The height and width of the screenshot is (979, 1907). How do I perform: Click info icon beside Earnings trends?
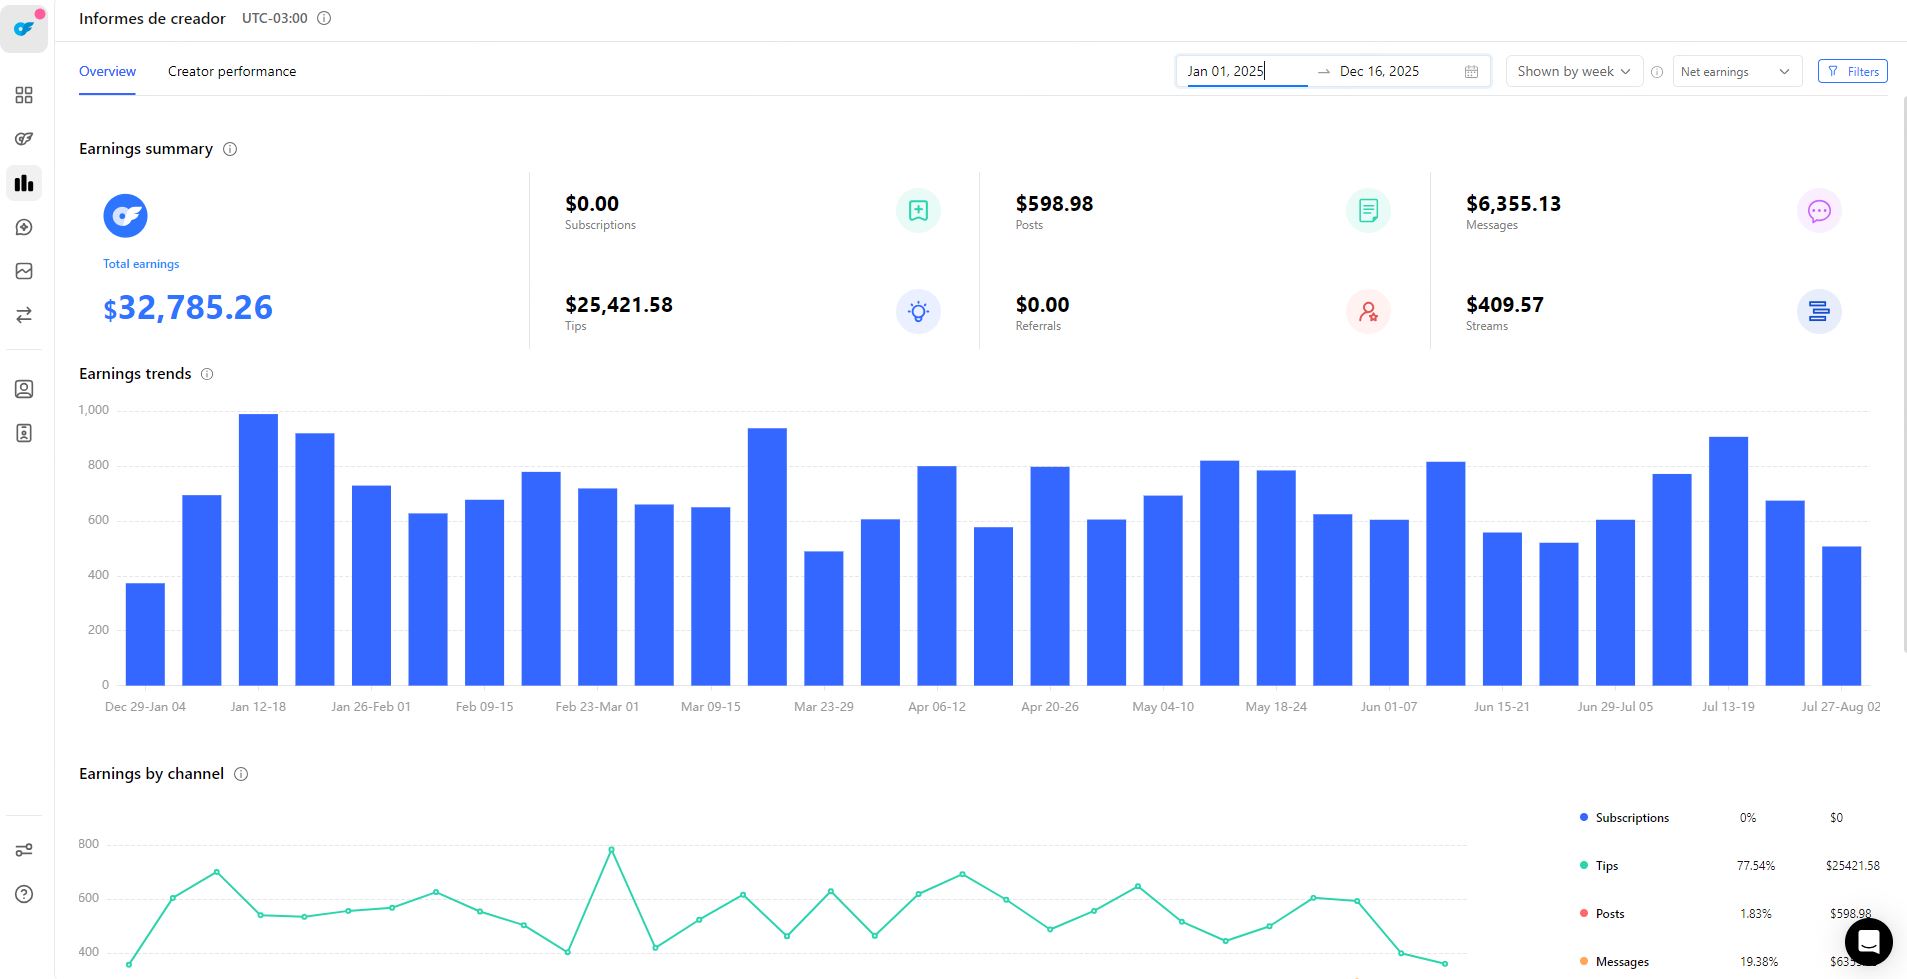207,374
